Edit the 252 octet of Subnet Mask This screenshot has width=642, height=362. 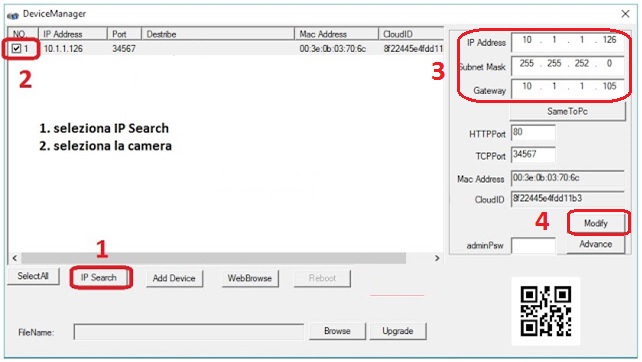[x=581, y=63]
